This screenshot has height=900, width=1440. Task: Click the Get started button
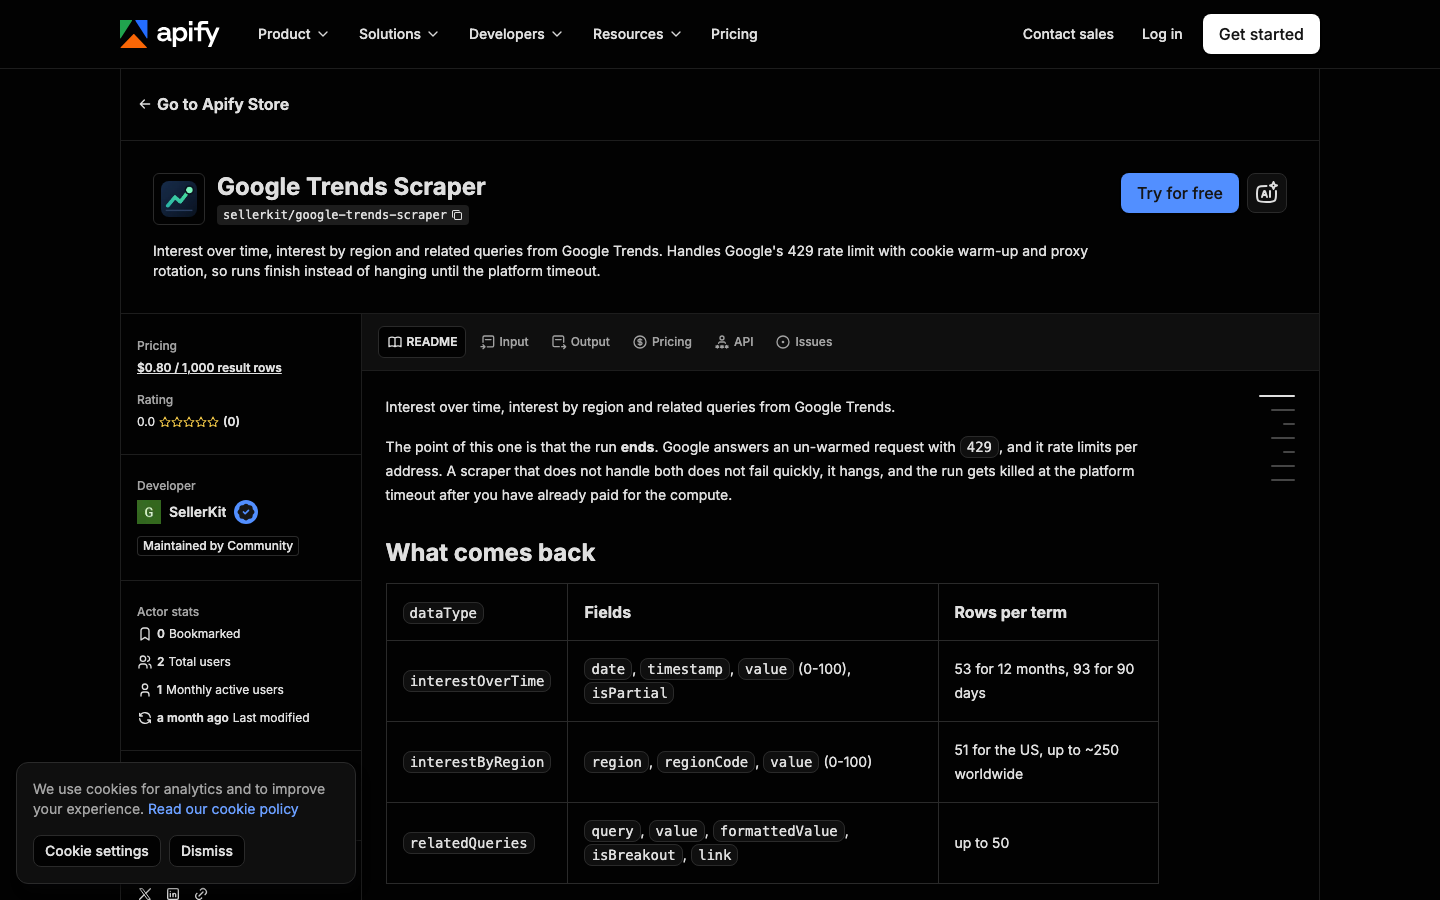pyautogui.click(x=1261, y=34)
